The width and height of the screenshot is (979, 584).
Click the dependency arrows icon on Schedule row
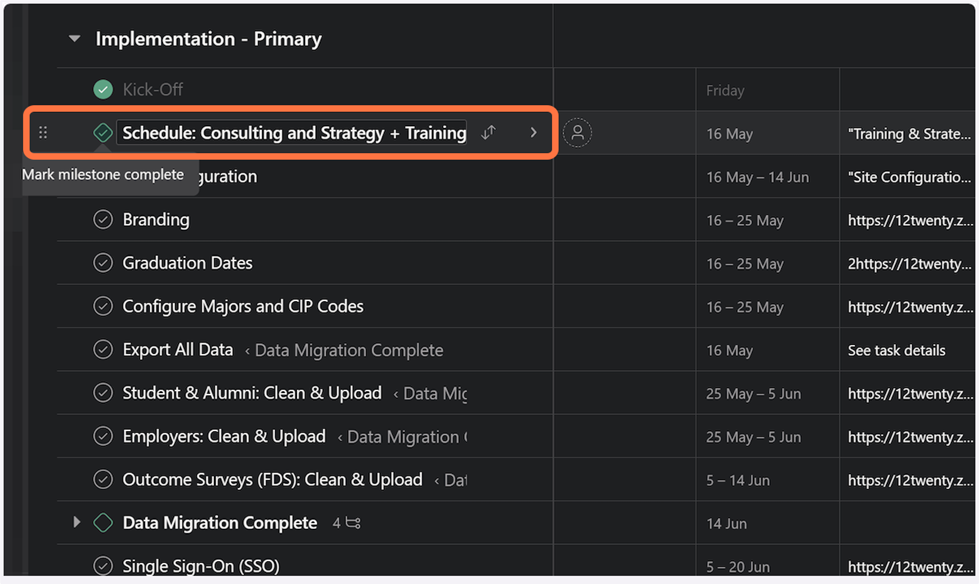488,132
